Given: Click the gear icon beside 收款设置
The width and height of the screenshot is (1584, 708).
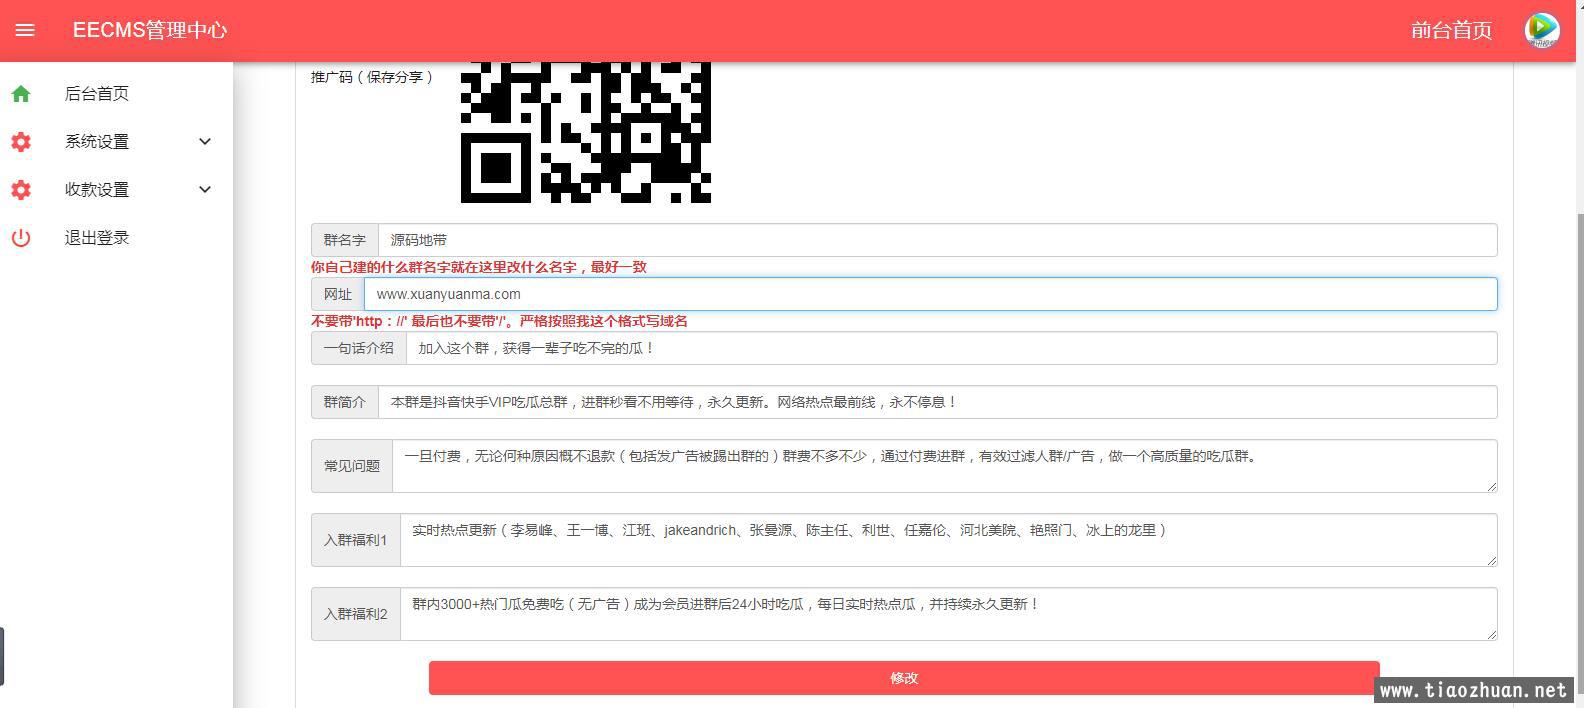Looking at the screenshot, I should [21, 190].
